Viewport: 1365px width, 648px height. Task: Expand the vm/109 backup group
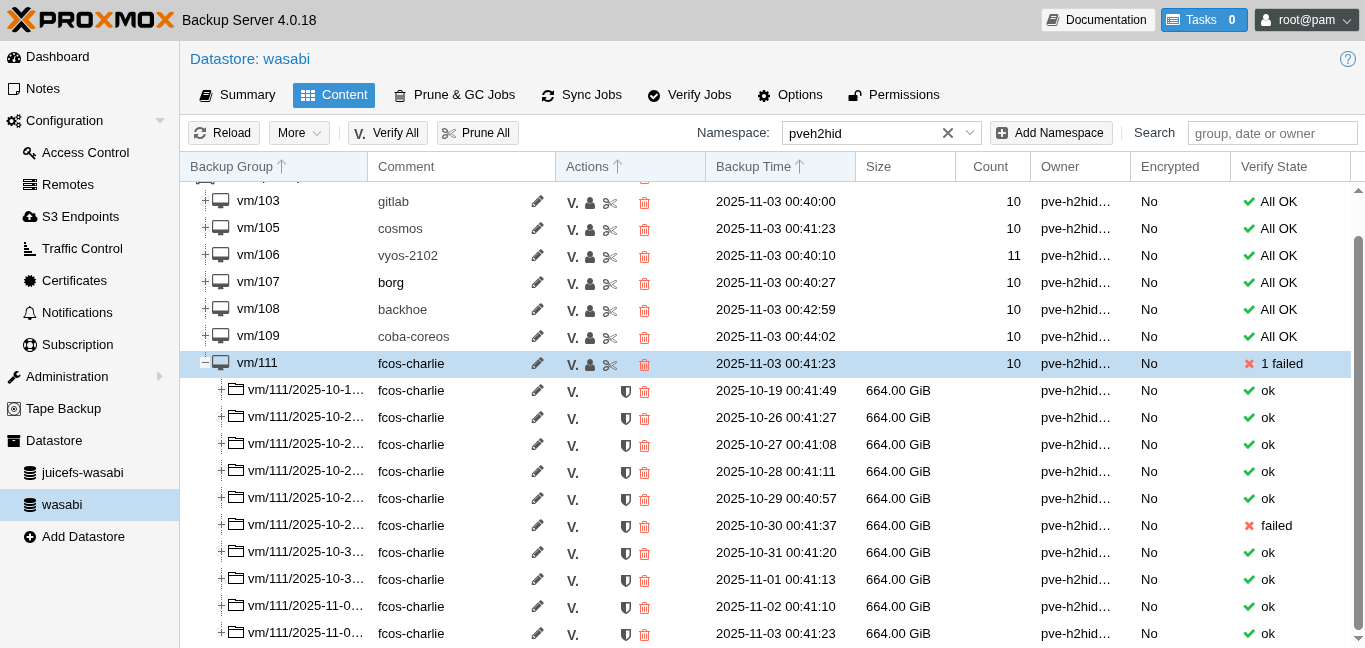206,336
